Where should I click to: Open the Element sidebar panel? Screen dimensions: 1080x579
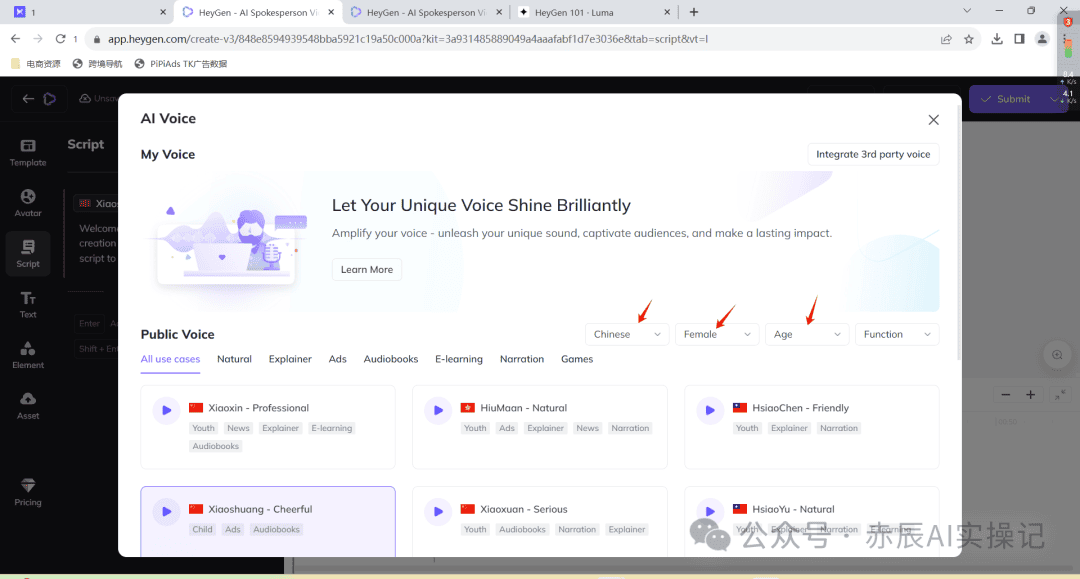point(28,354)
